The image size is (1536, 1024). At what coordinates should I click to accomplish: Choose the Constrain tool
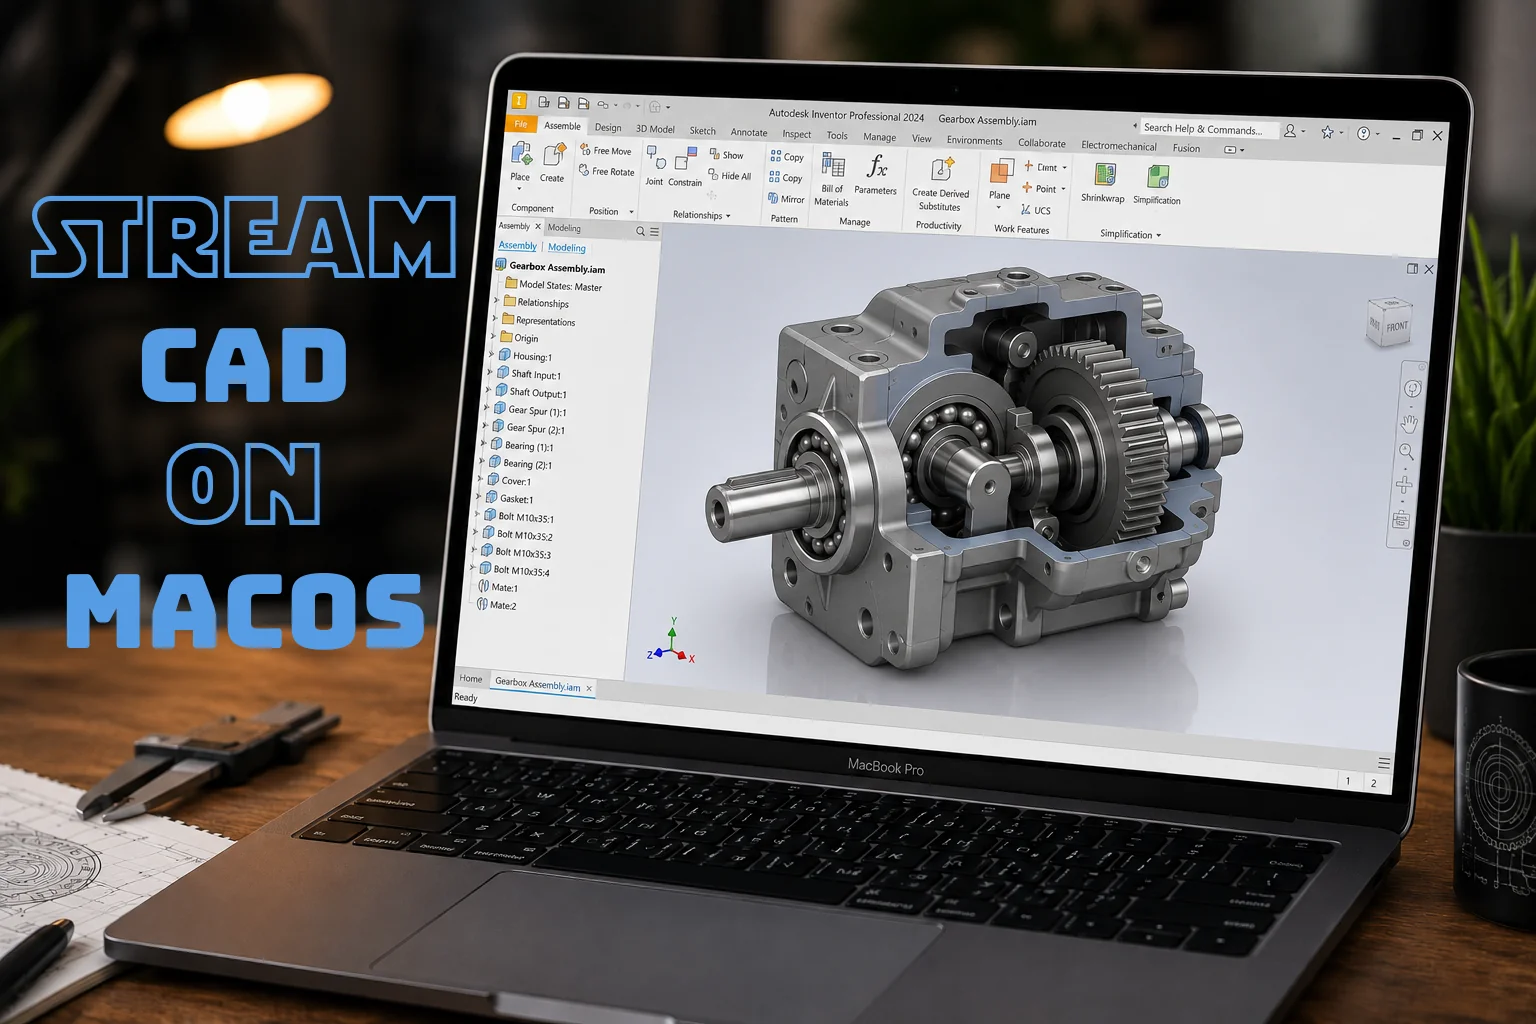coord(685,167)
